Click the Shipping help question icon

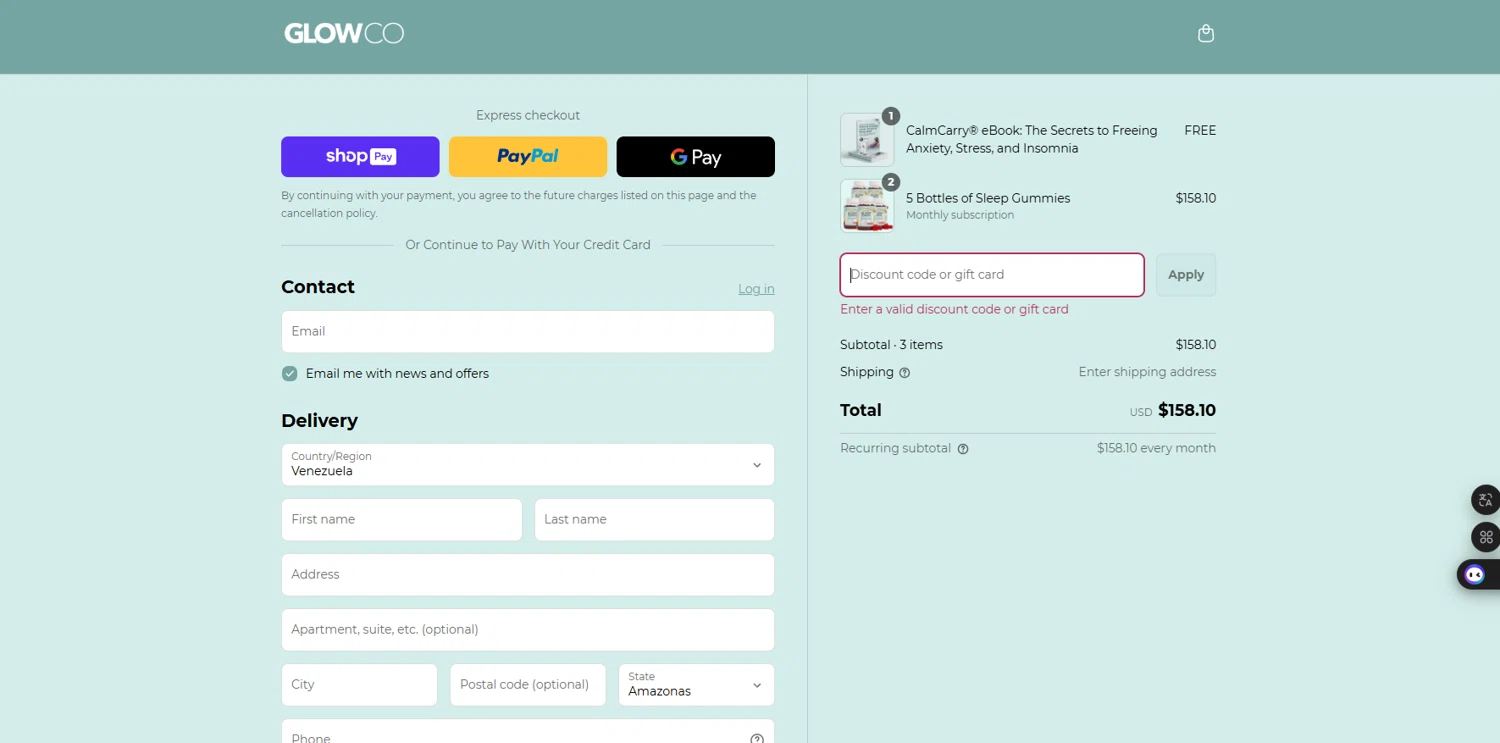(904, 373)
